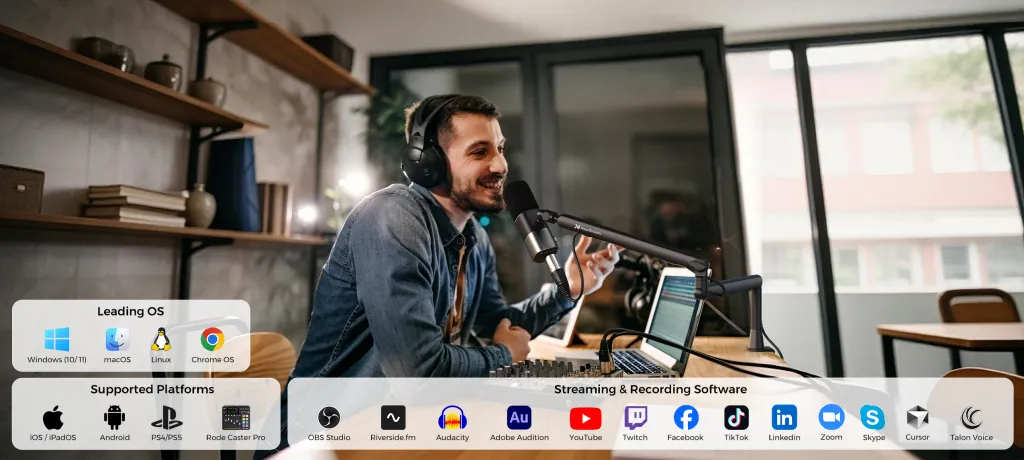The width and height of the screenshot is (1024, 460).
Task: Open the OBS Studio icon
Action: [x=329, y=417]
